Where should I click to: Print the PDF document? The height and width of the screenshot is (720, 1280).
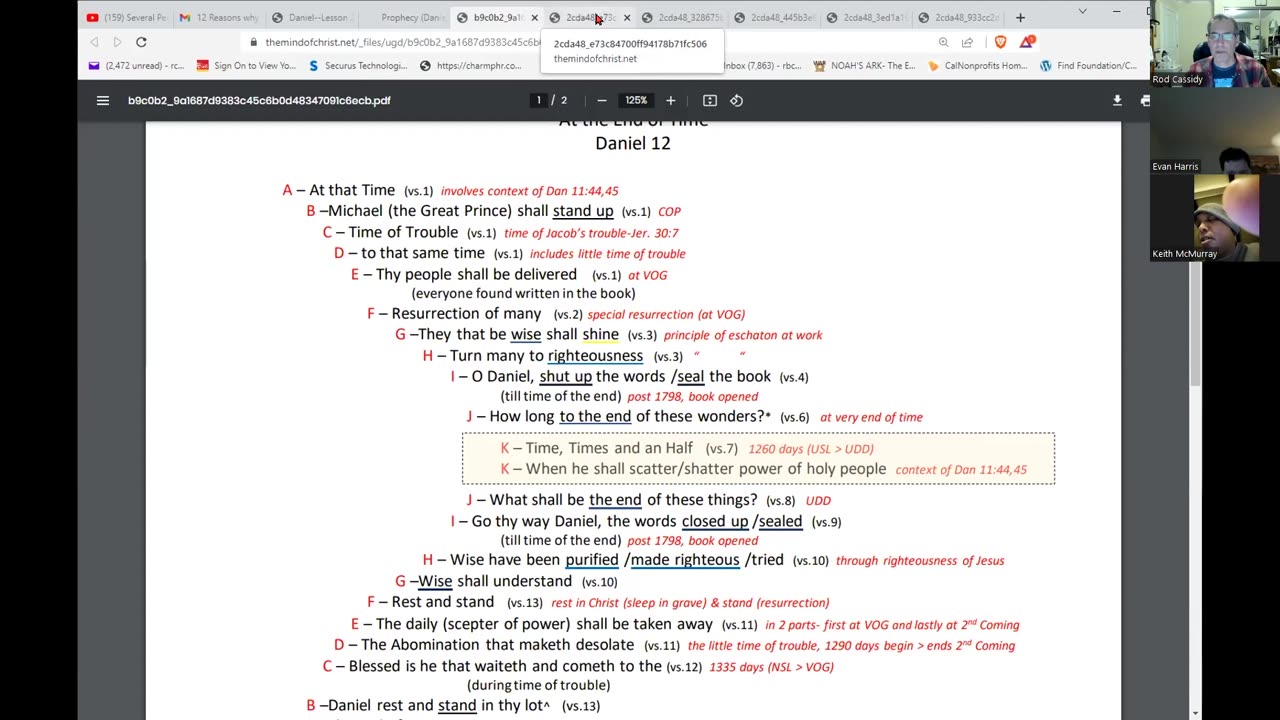coord(1145,100)
